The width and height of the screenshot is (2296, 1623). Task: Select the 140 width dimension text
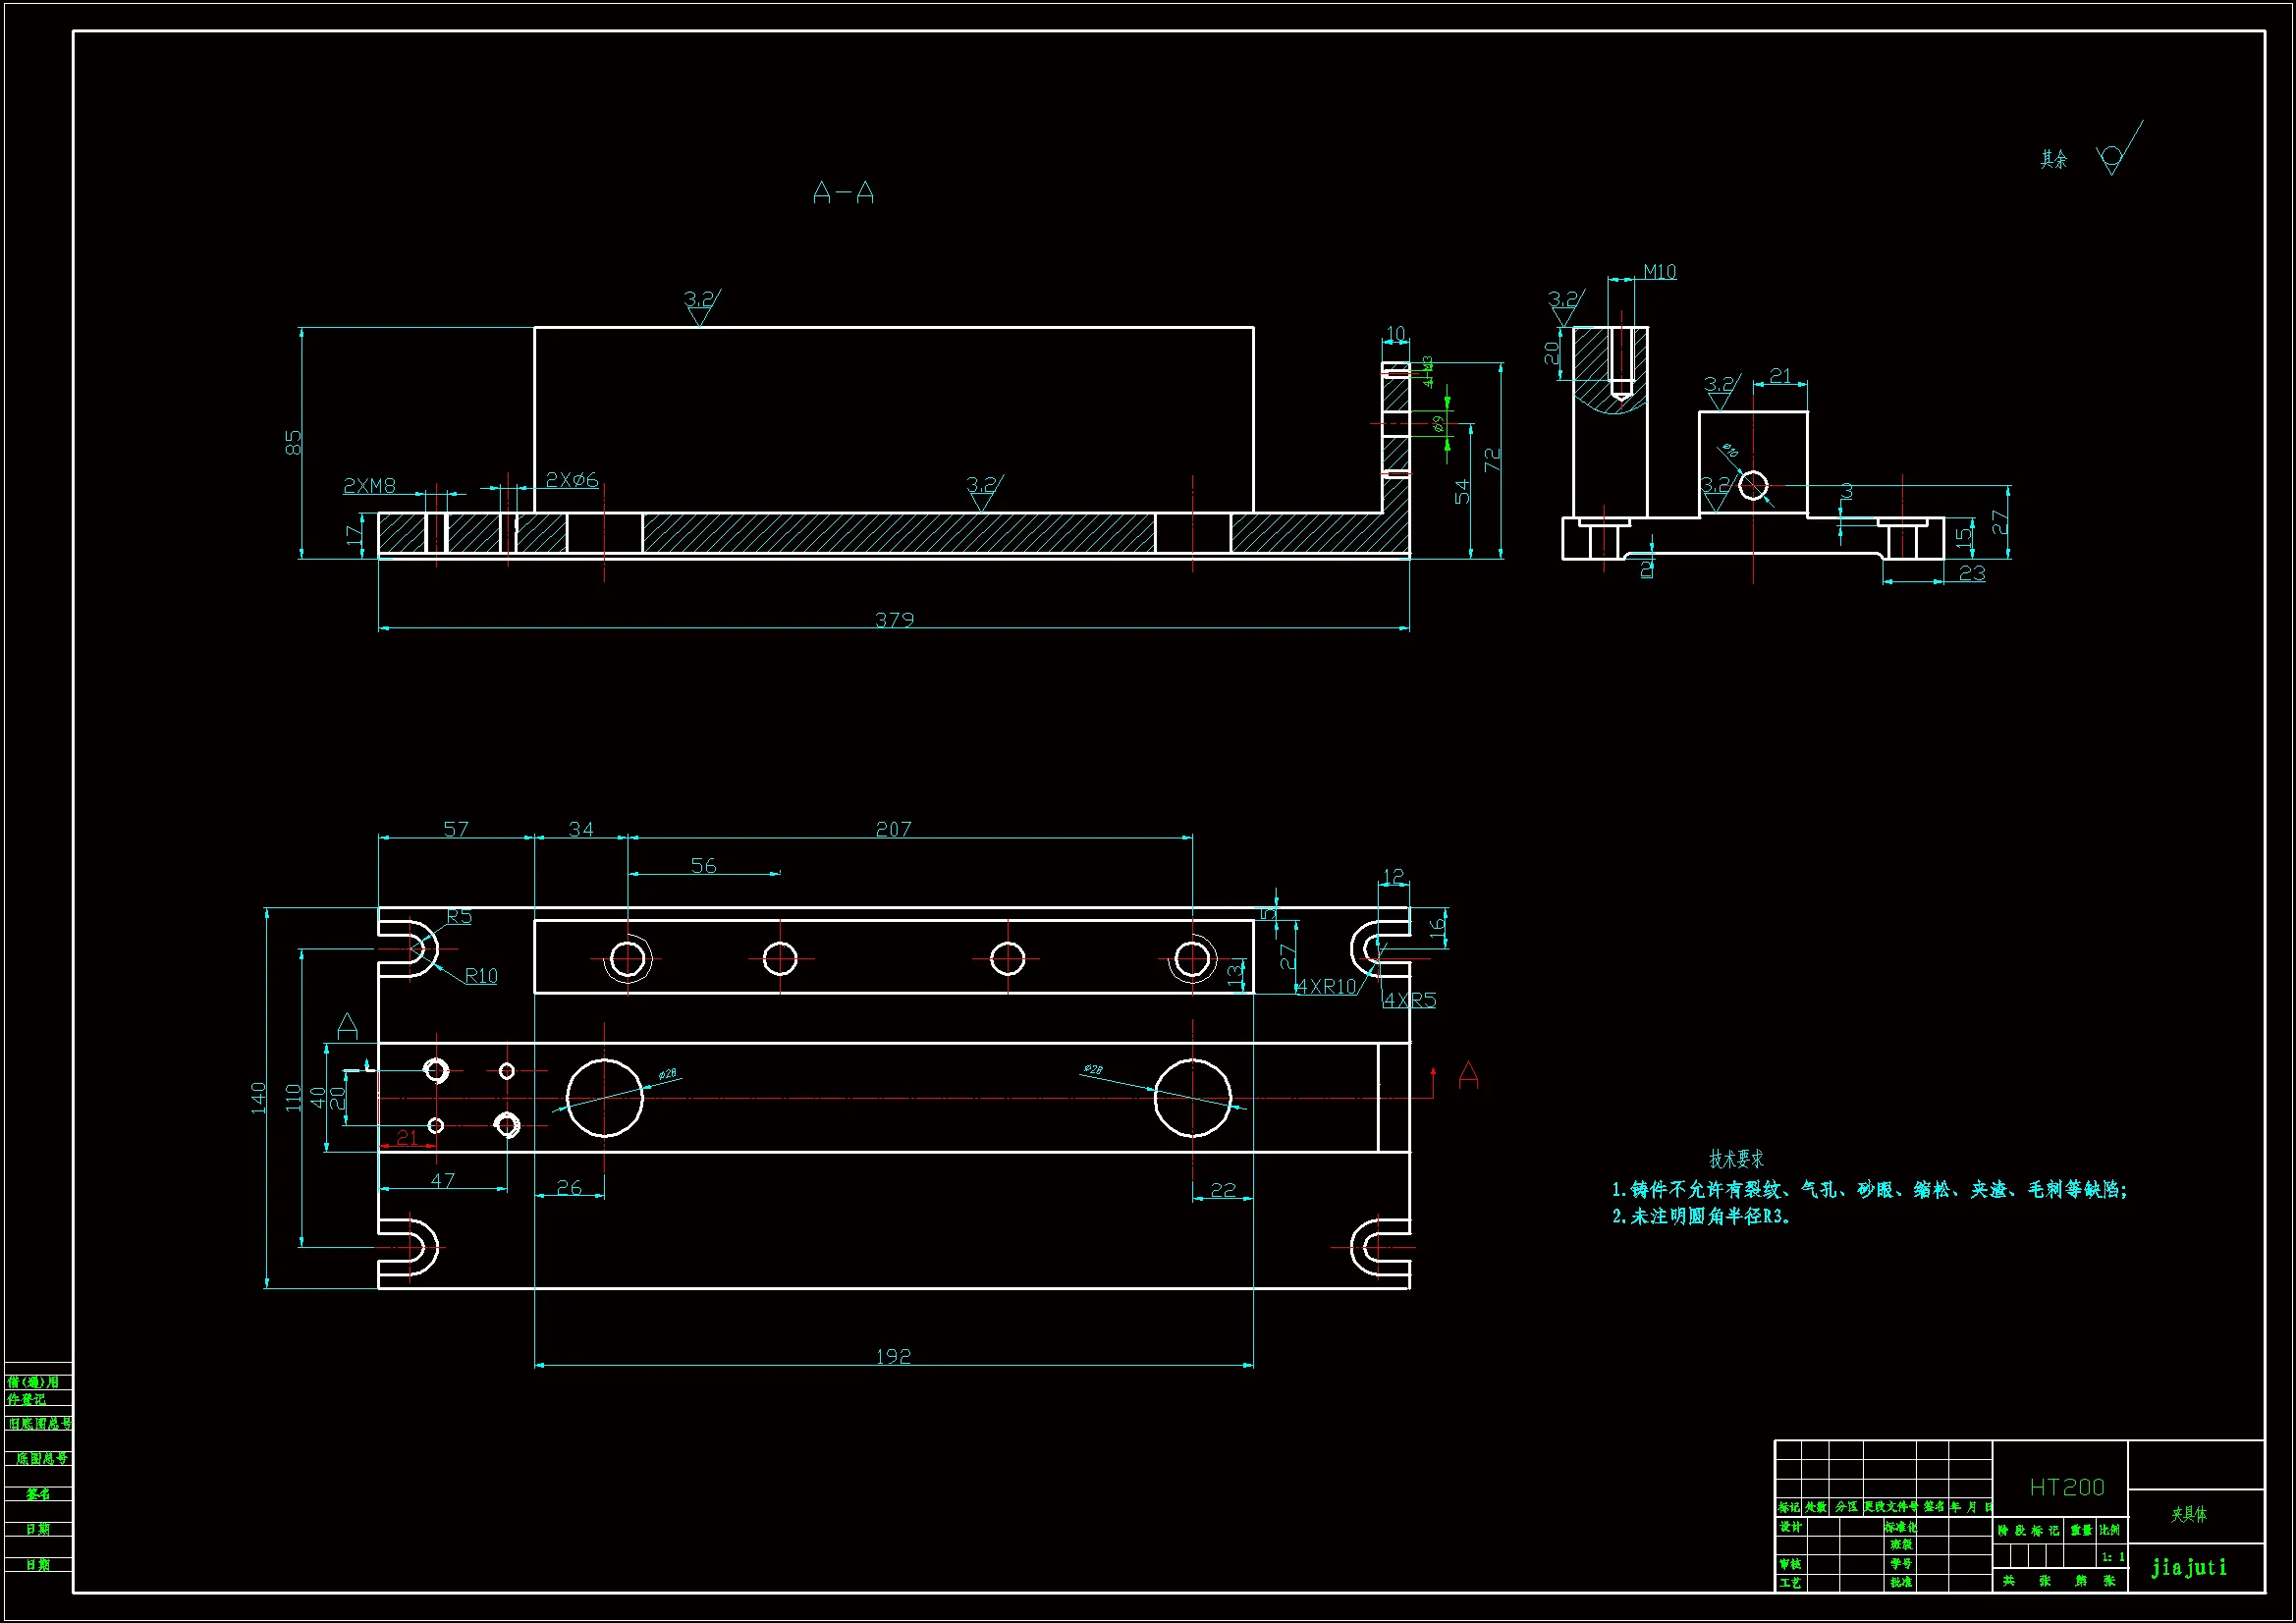pos(258,1097)
